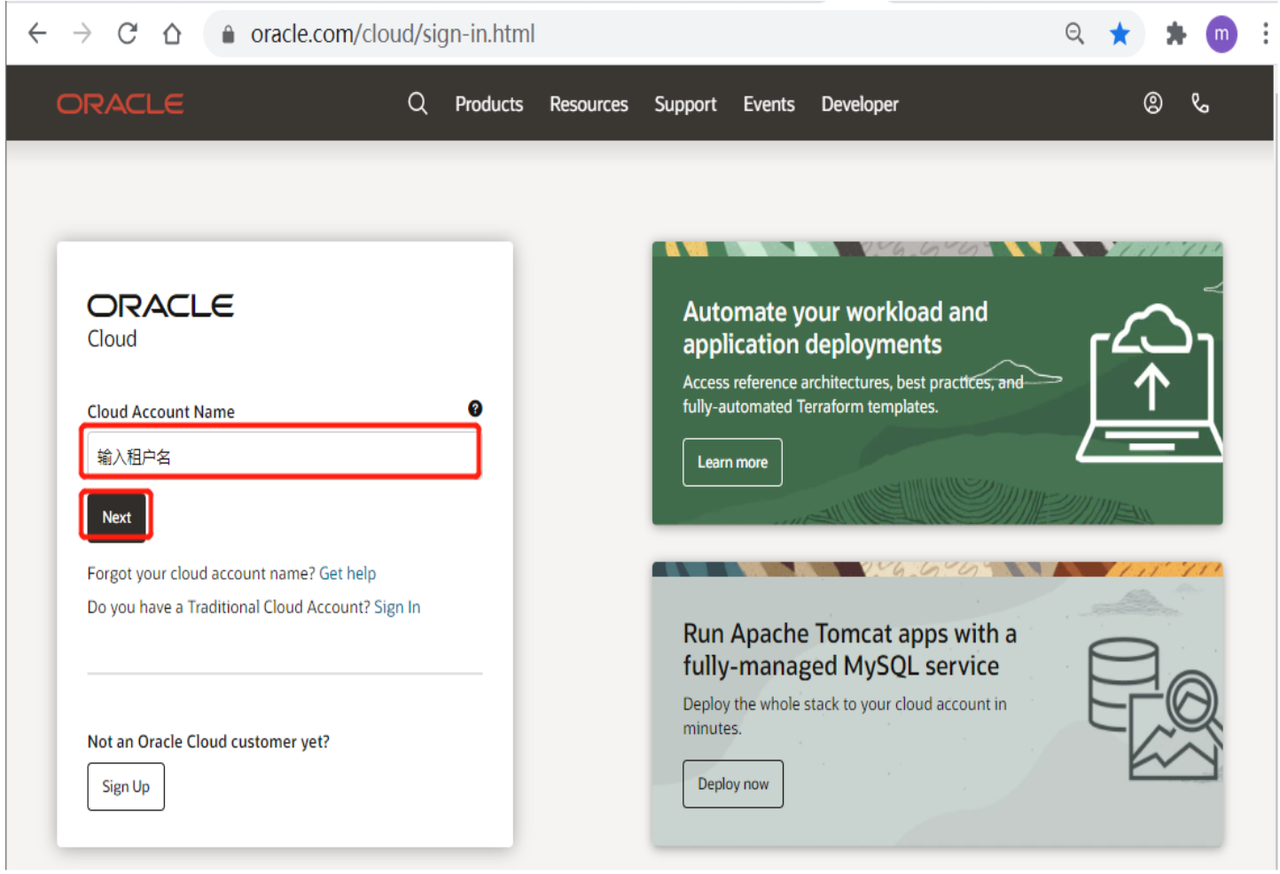Open the browser home page icon
This screenshot has height=874, width=1280.
click(x=172, y=34)
